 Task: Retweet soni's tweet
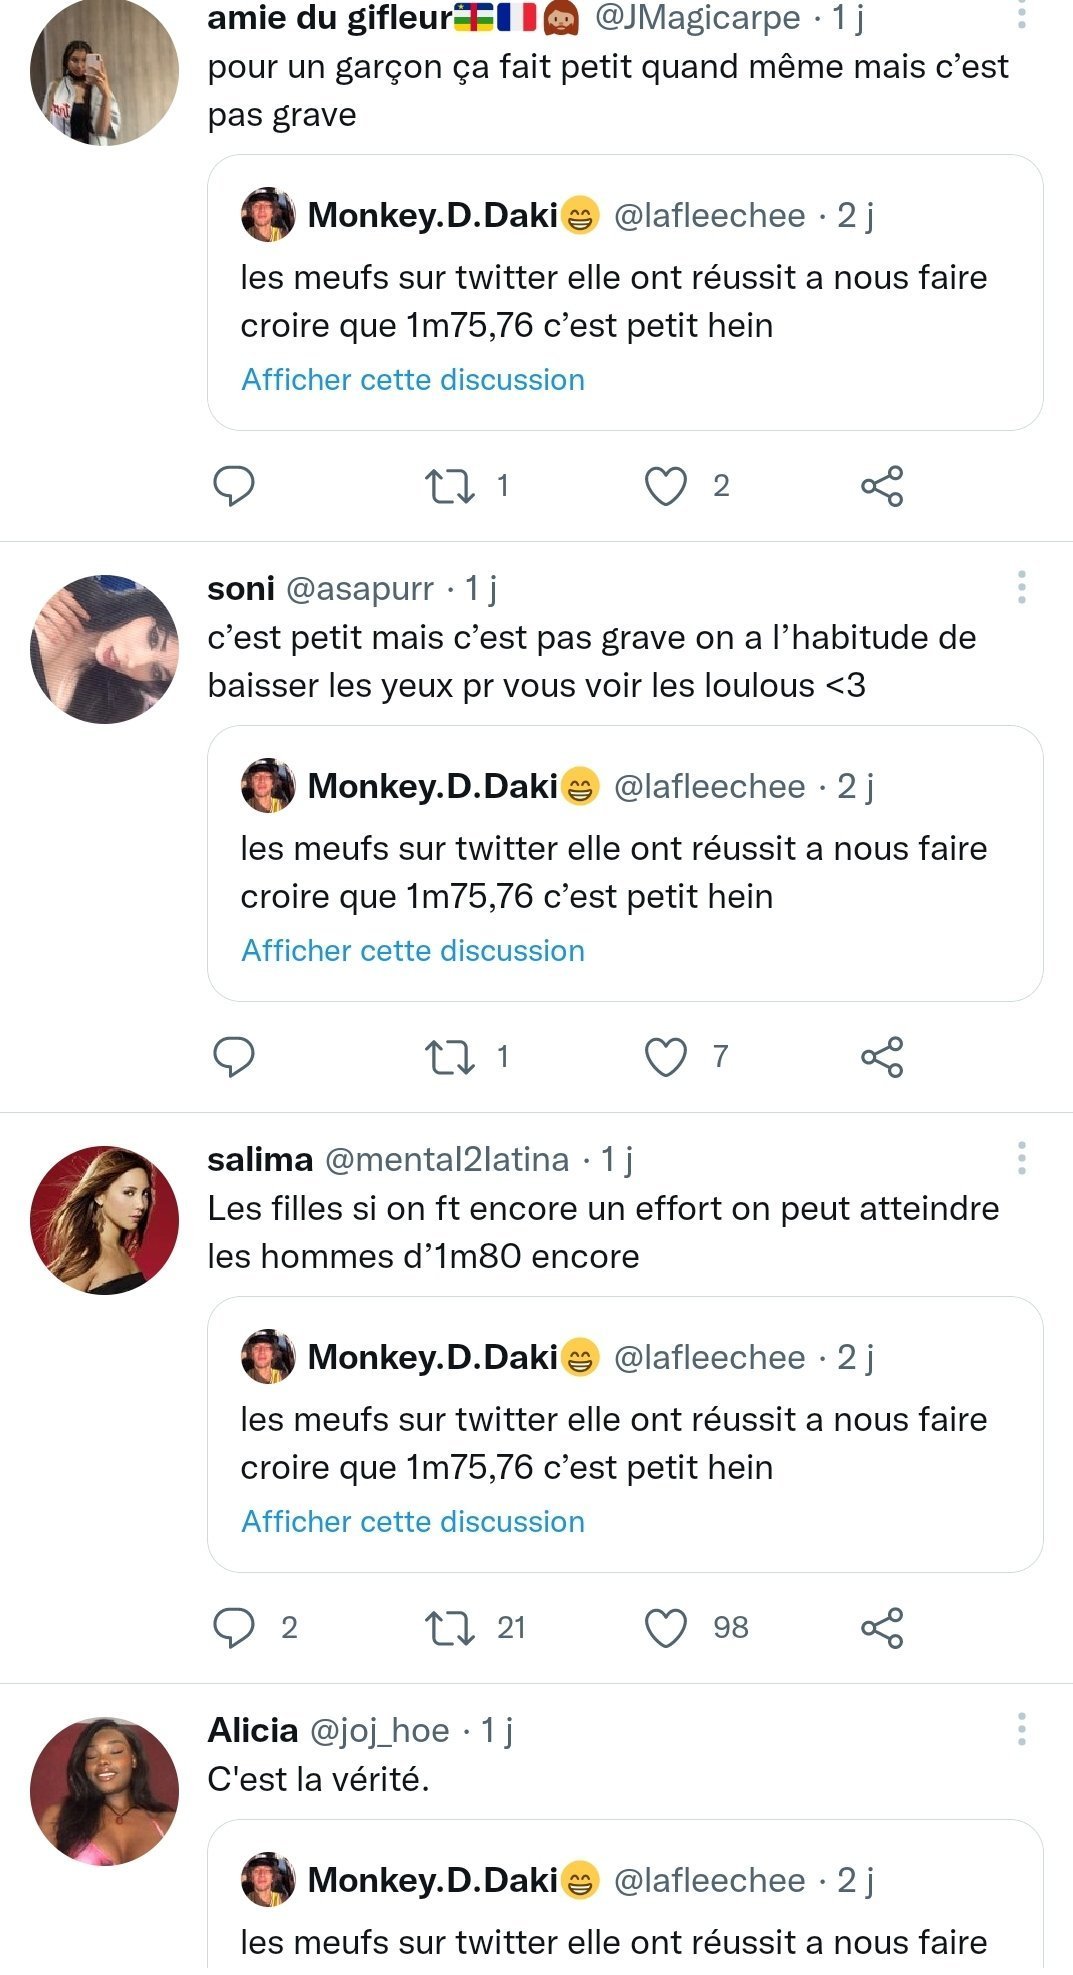point(449,1057)
